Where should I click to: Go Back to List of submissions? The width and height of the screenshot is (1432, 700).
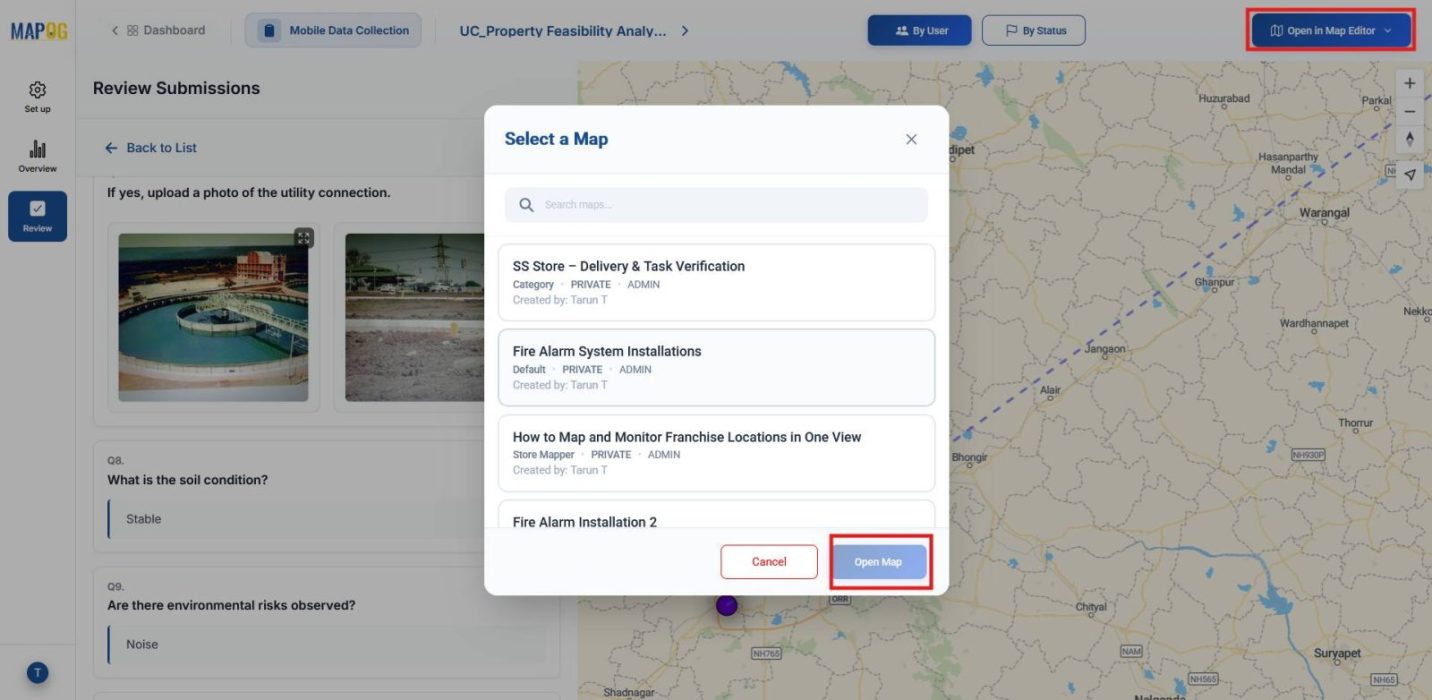(x=150, y=147)
